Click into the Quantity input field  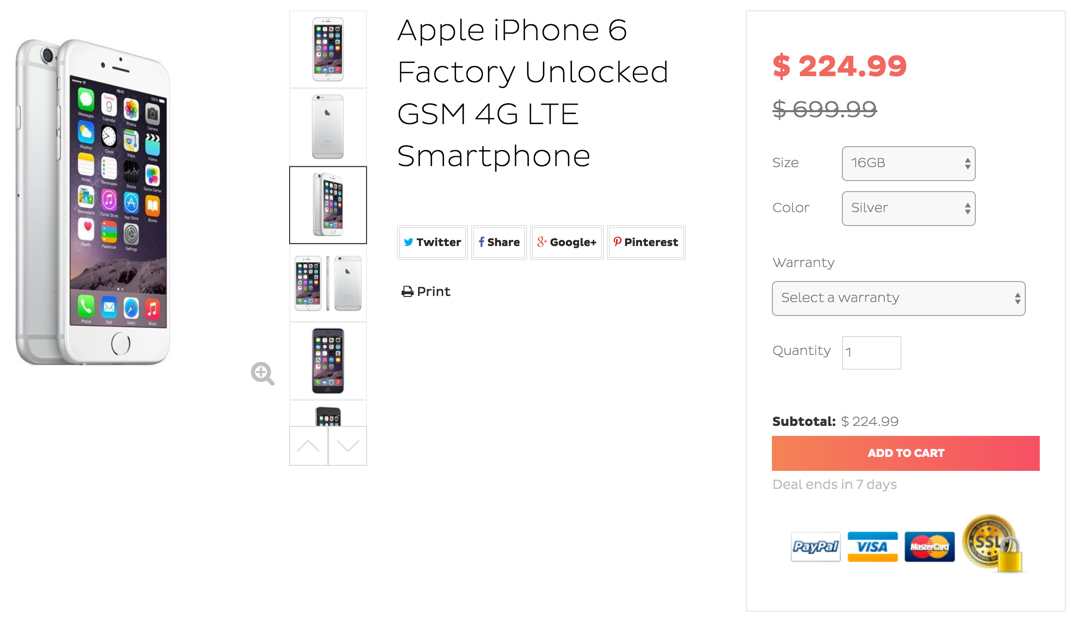(x=871, y=352)
